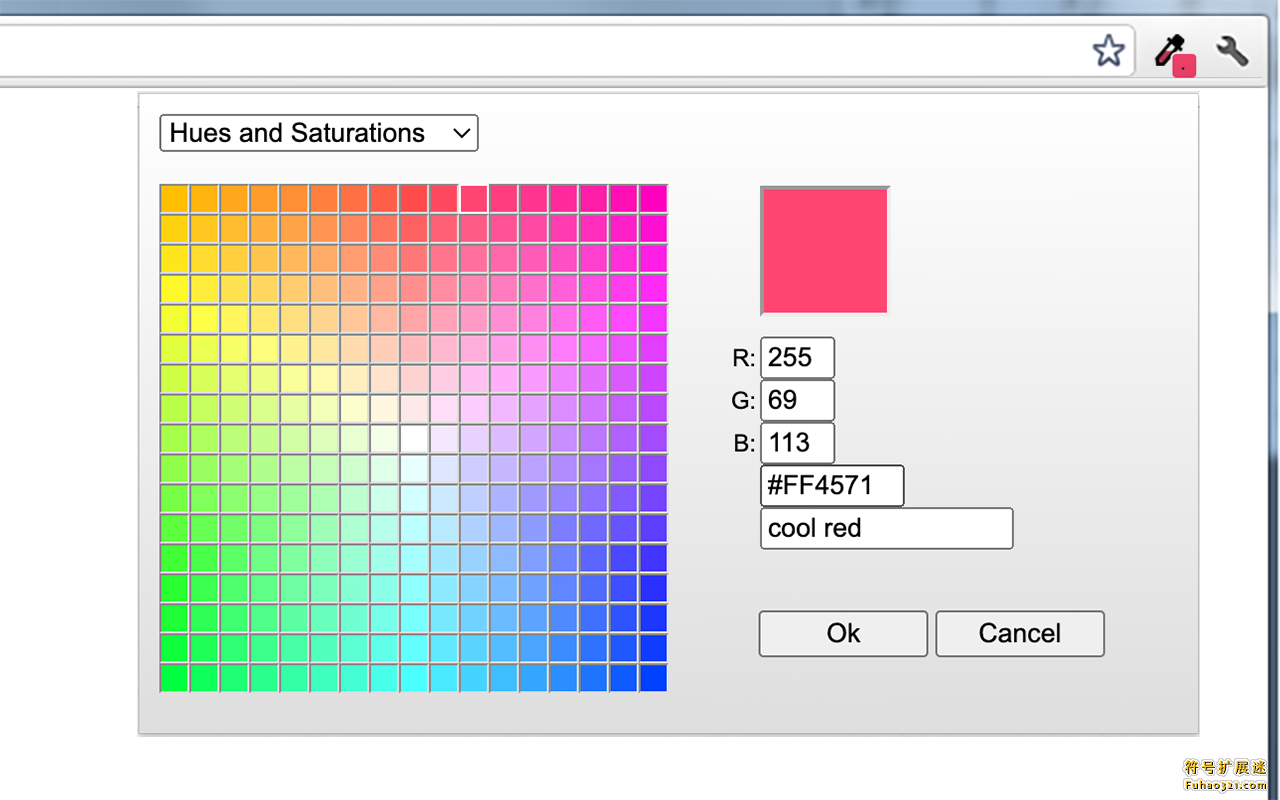The width and height of the screenshot is (1280, 800).
Task: Click the Cancel button
Action: click(1020, 634)
